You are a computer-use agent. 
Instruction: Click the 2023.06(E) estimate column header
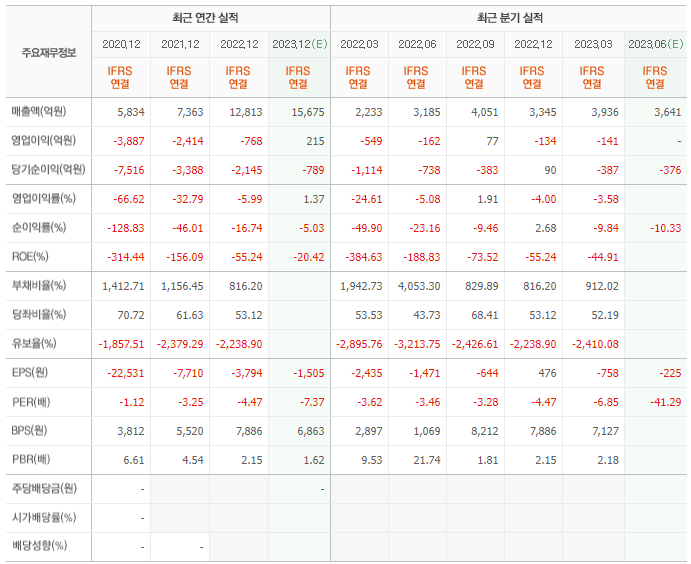(656, 44)
